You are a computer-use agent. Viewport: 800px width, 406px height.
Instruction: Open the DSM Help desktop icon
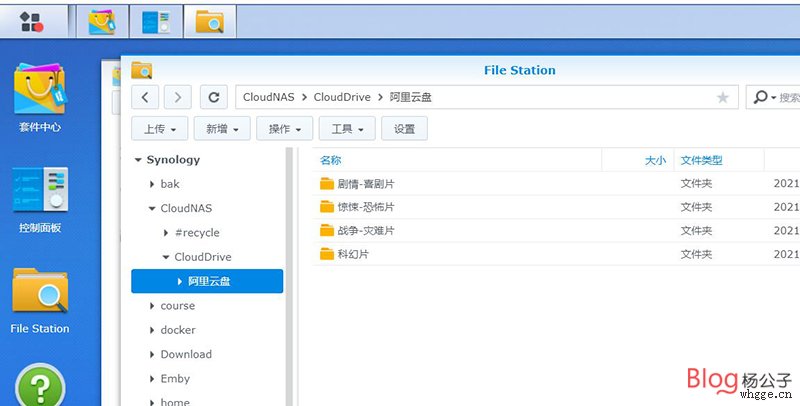[x=40, y=385]
